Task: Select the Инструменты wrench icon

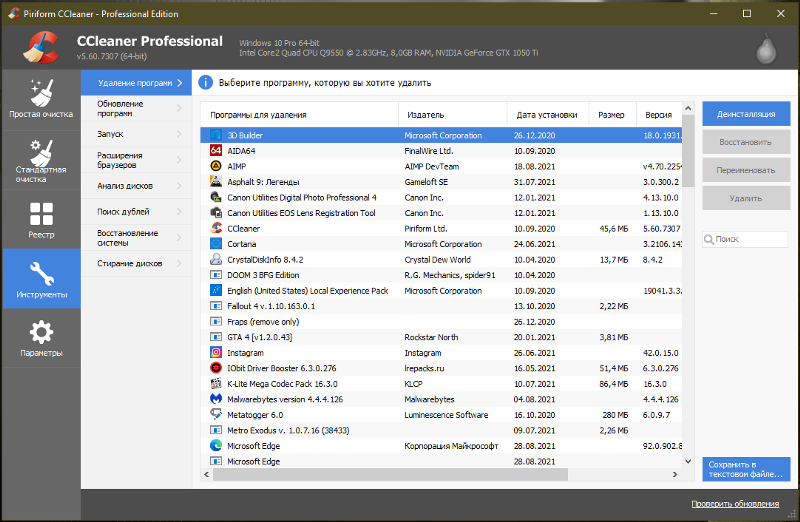Action: pyautogui.click(x=41, y=274)
